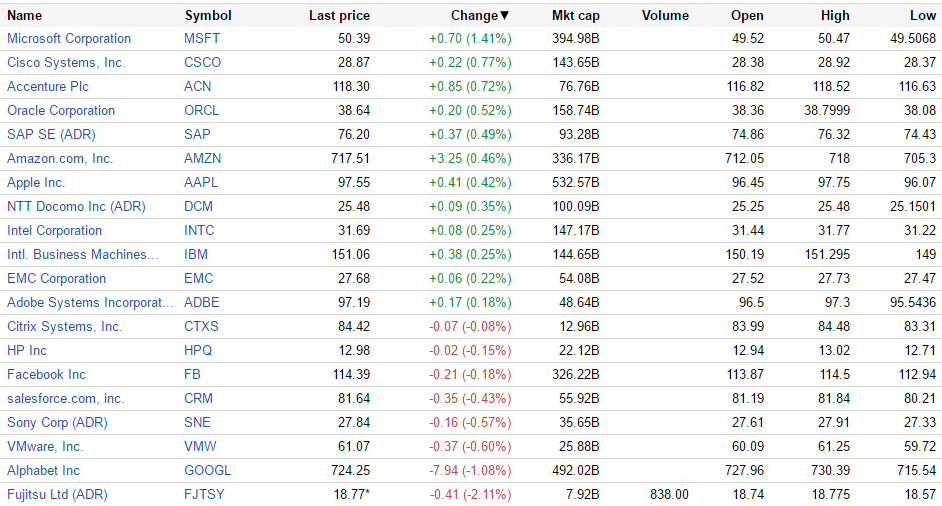Click the CRM symbol link
The image size is (942, 506).
coord(198,399)
